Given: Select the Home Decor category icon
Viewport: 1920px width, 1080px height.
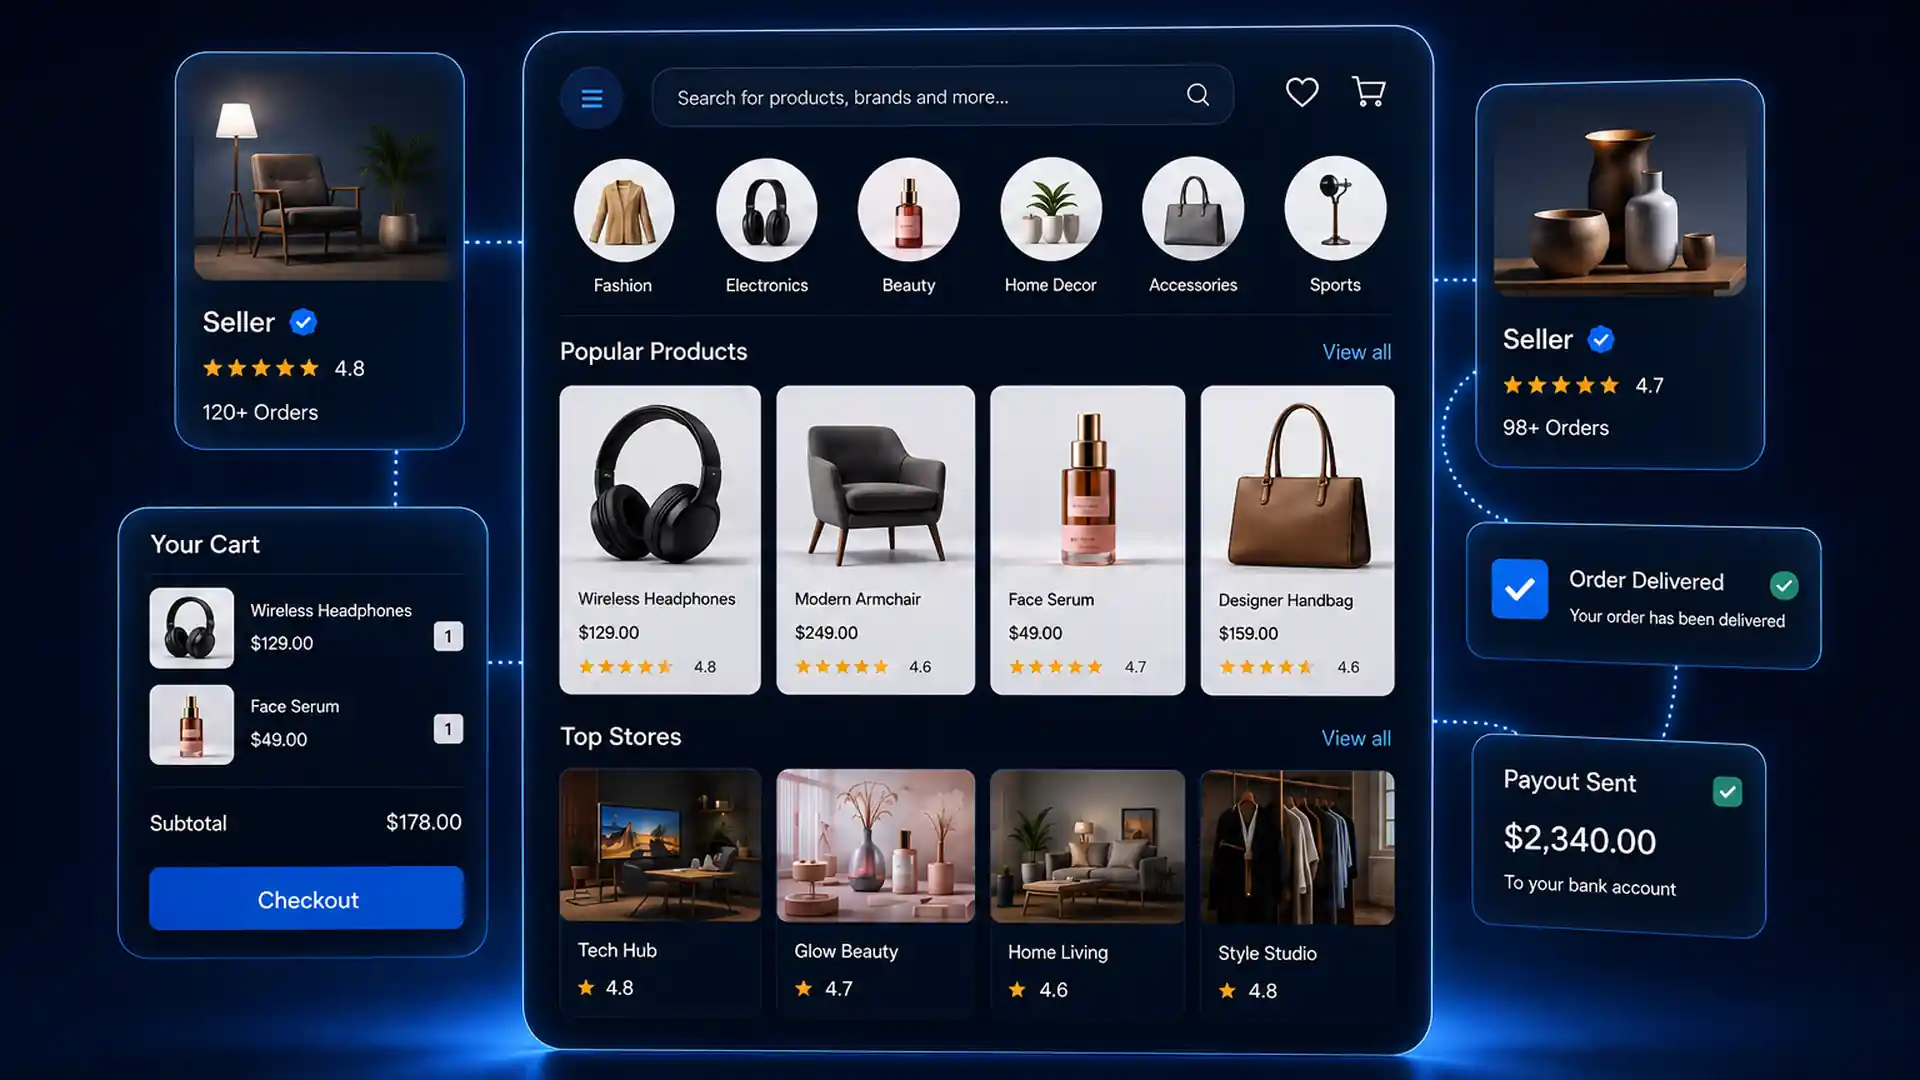Looking at the screenshot, I should tap(1051, 210).
